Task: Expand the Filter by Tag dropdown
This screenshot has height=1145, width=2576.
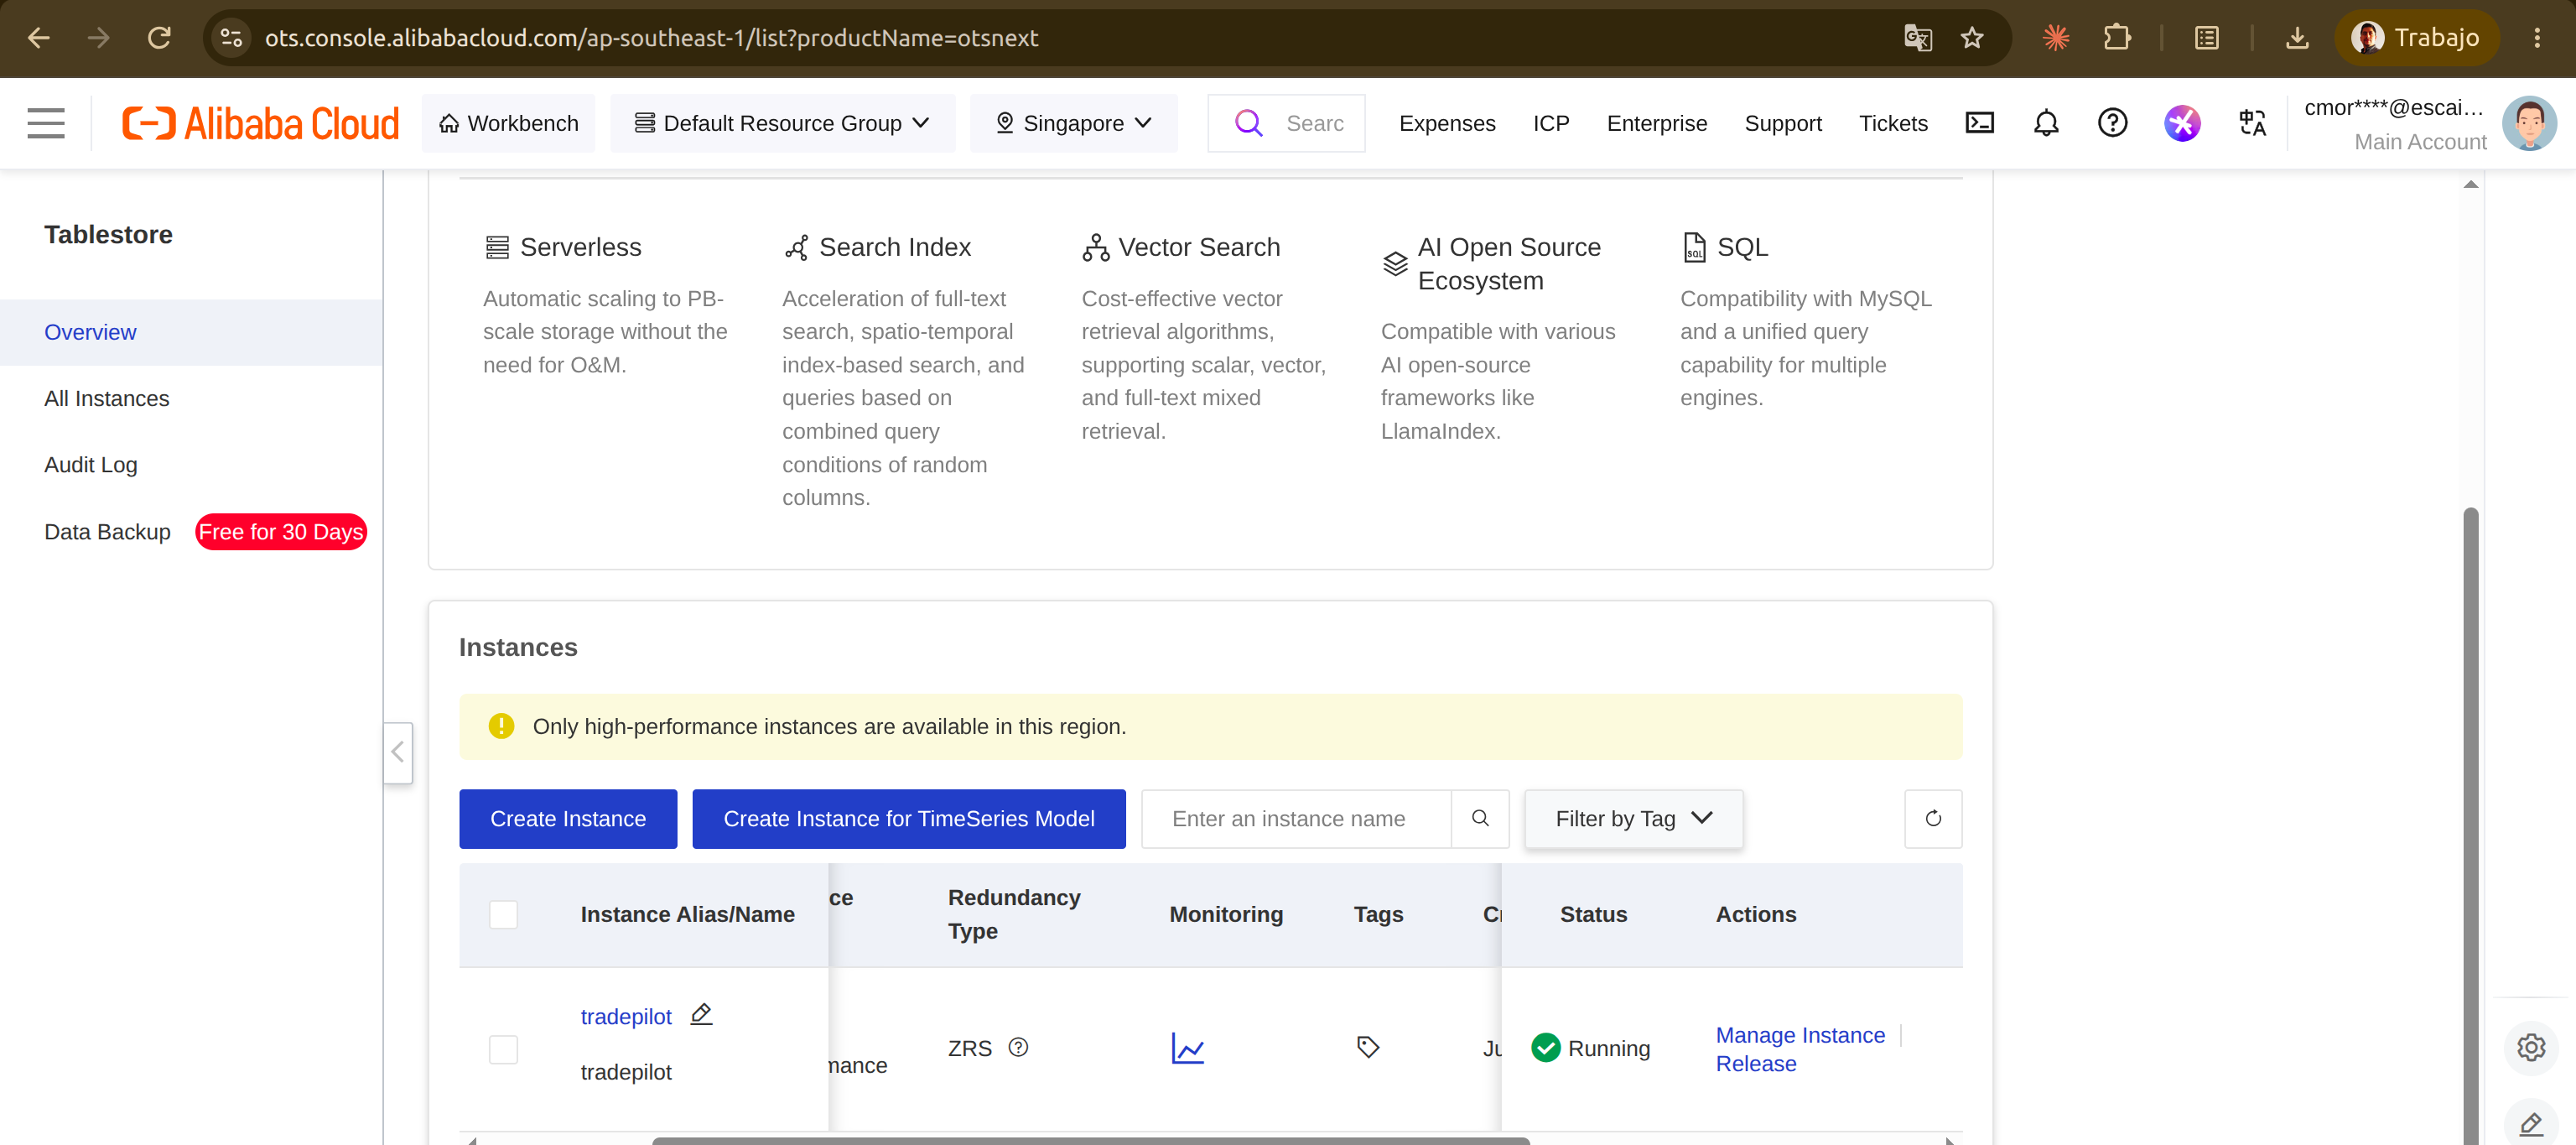Action: (1633, 818)
